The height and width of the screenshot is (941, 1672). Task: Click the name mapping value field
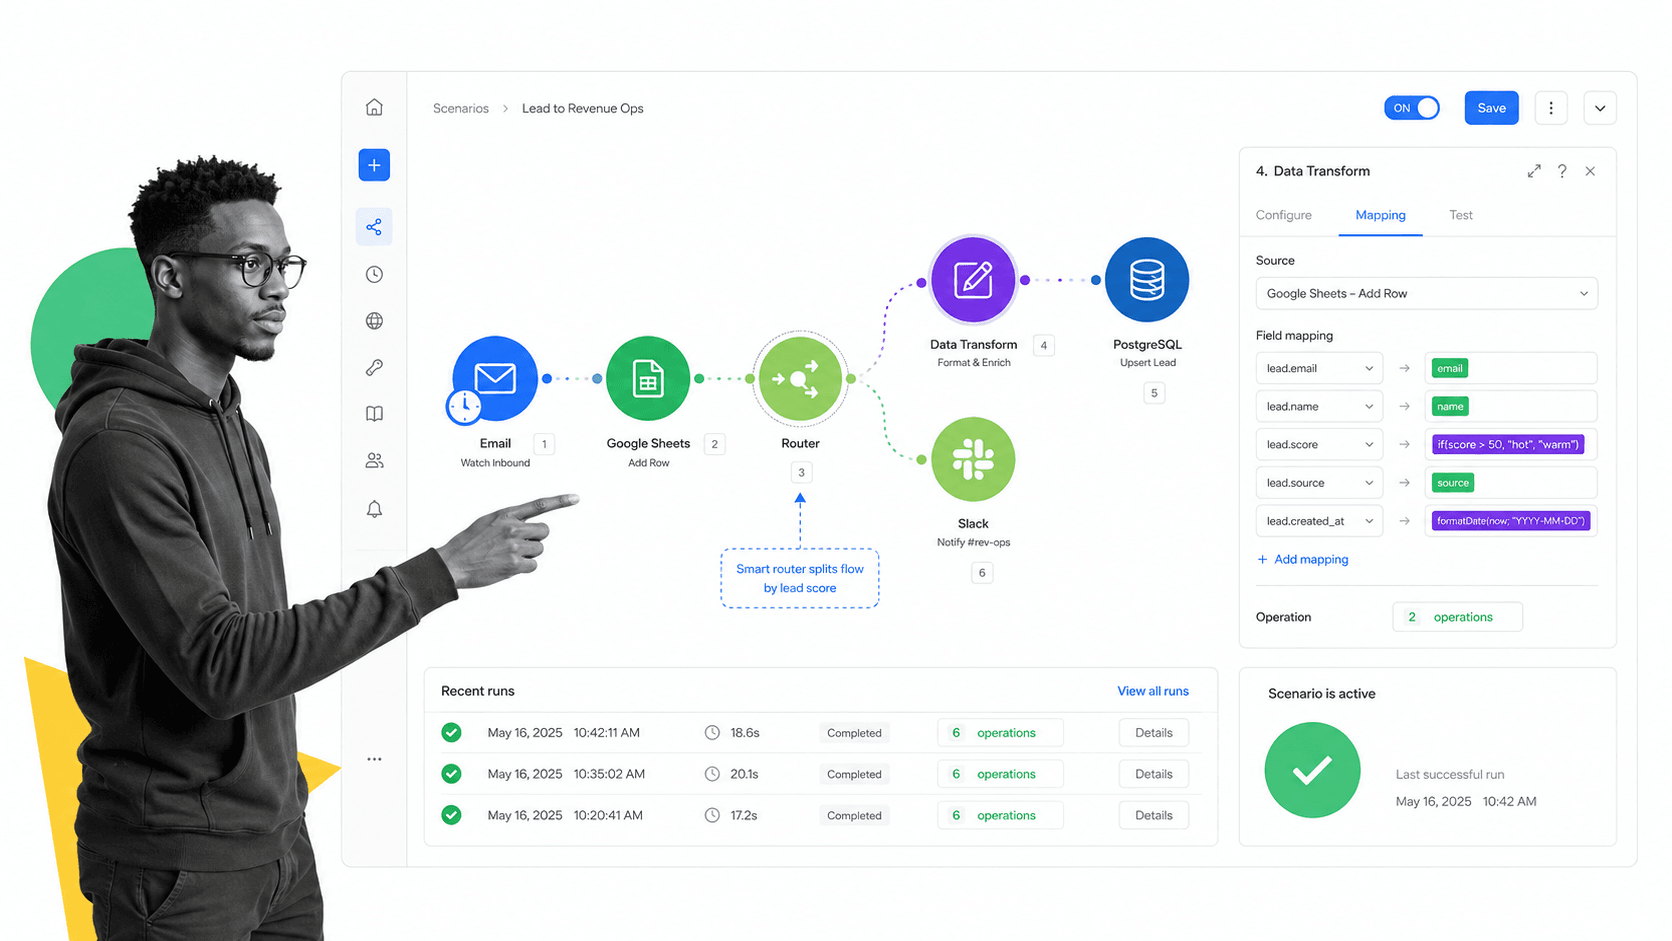tap(1511, 406)
